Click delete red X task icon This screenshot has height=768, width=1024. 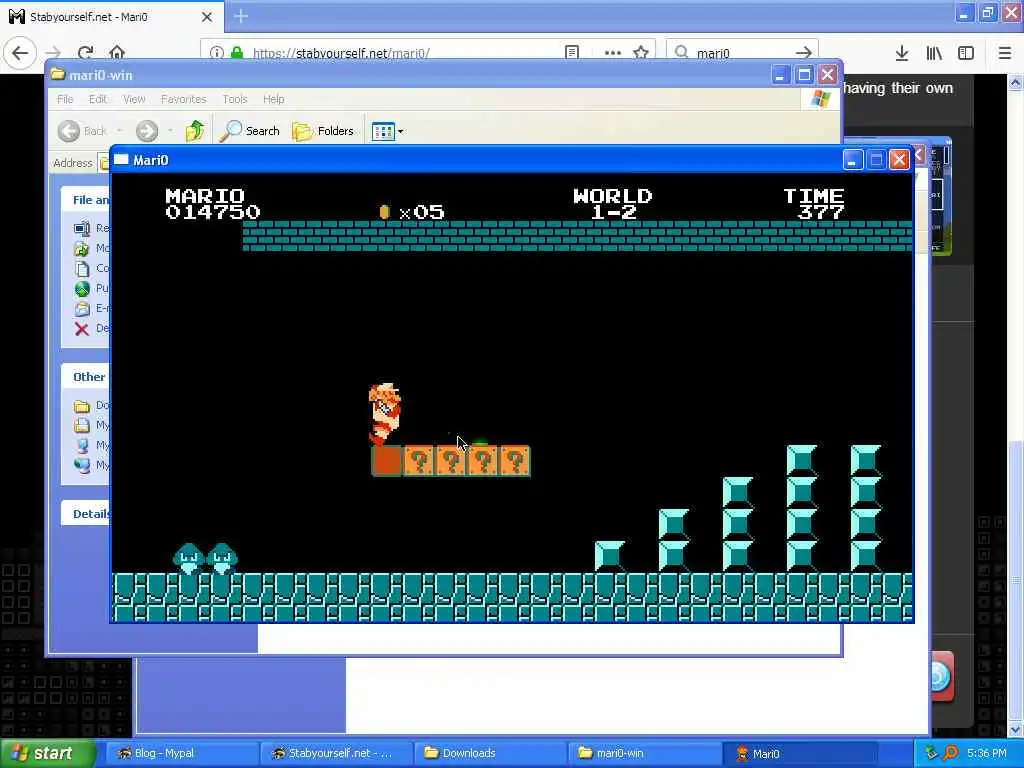[82, 328]
